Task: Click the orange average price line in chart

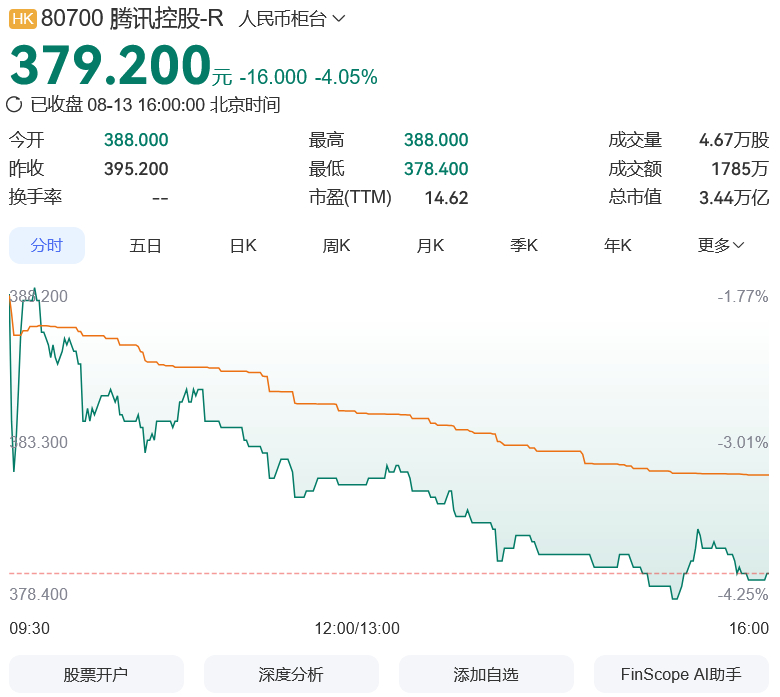Action: pos(388,414)
